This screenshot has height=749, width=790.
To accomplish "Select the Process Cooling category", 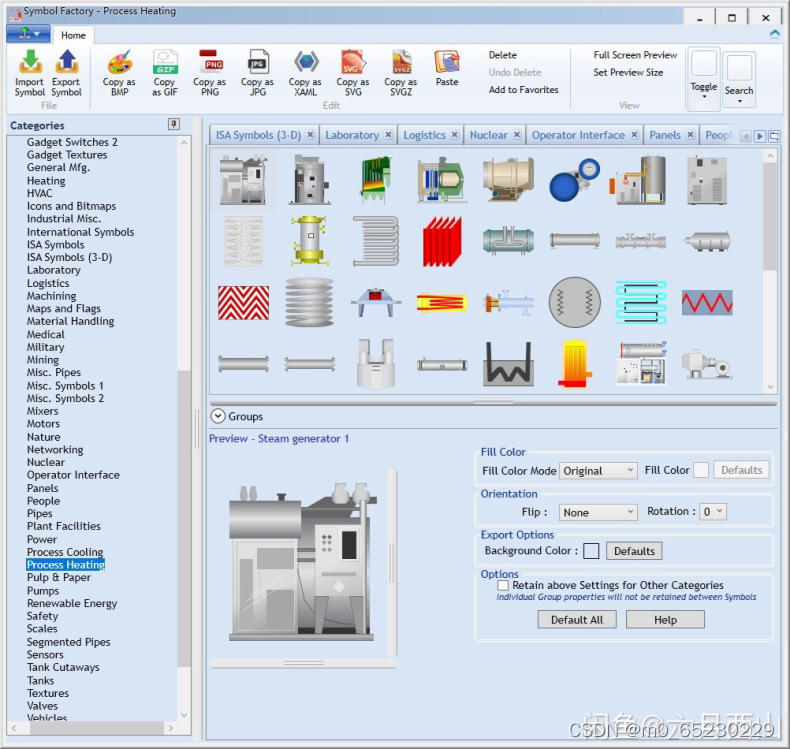I will click(x=65, y=552).
